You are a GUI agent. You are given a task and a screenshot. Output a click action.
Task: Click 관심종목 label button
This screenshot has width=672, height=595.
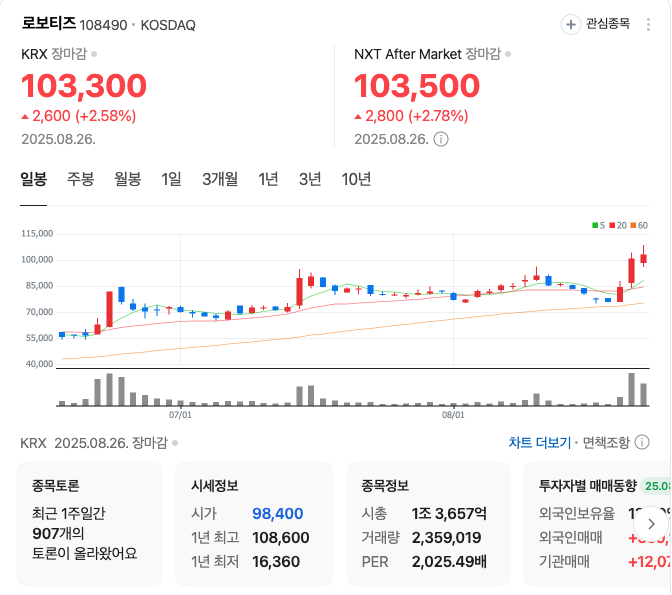(x=608, y=24)
